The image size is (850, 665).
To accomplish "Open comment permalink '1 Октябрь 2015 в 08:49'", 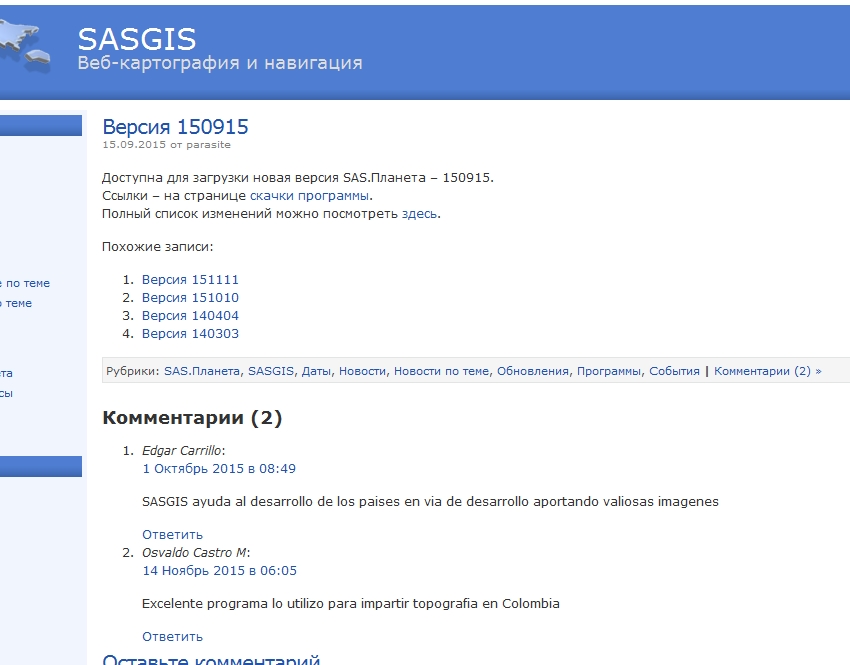I will click(x=219, y=469).
